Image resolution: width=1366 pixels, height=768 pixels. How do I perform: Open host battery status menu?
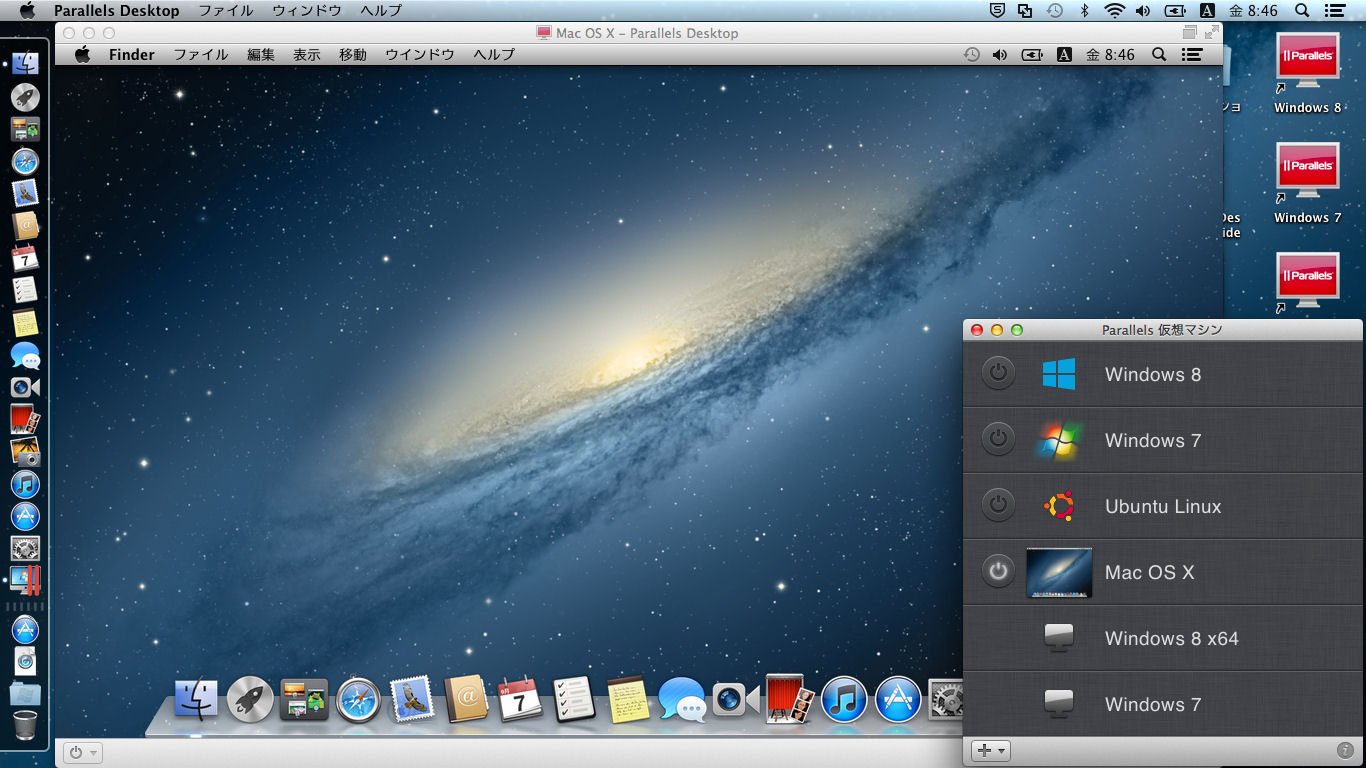[x=1175, y=11]
